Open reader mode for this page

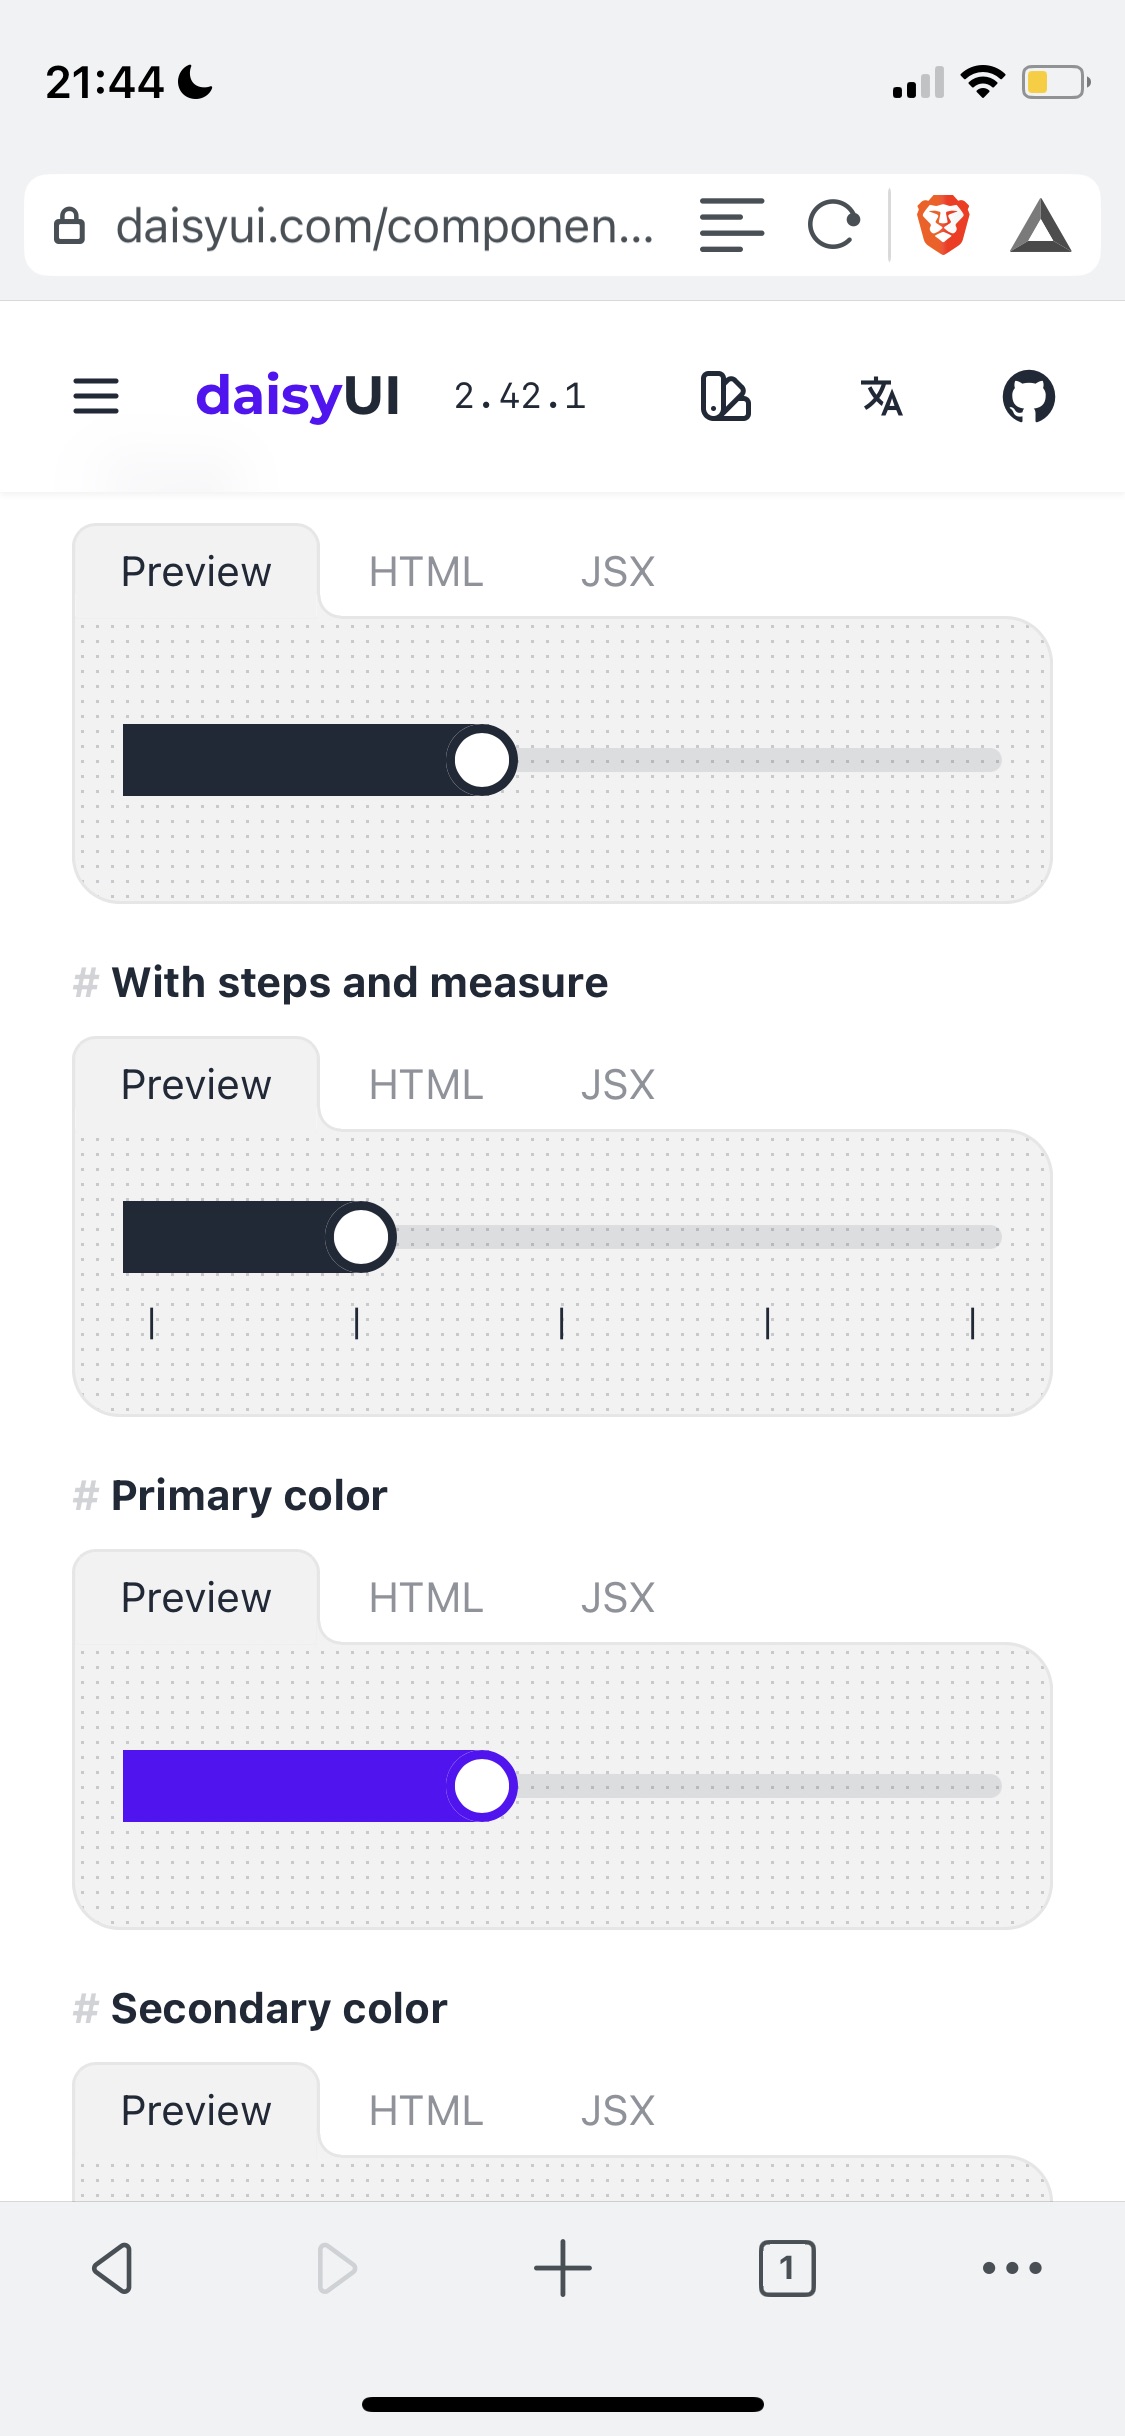pos(731,225)
